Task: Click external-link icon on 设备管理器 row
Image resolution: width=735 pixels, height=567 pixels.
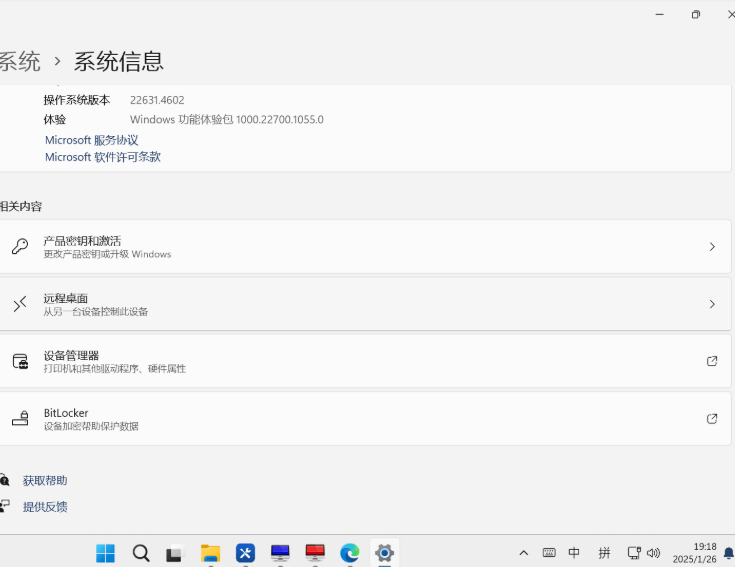Action: [x=712, y=361]
